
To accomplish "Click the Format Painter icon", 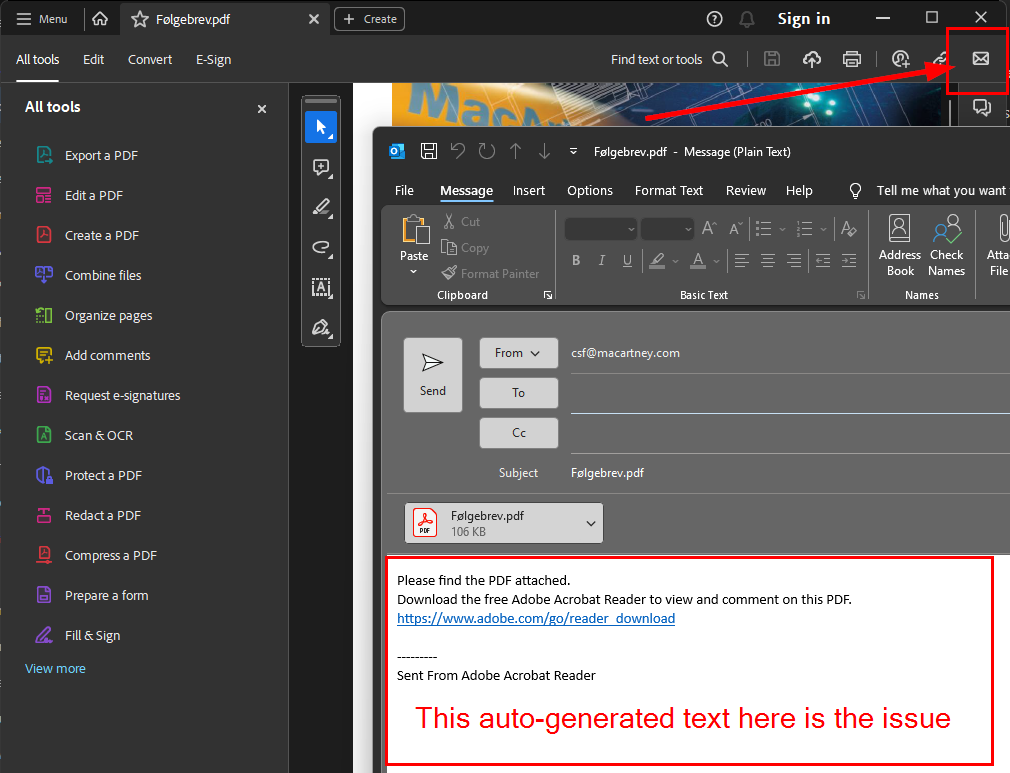I will click(449, 272).
